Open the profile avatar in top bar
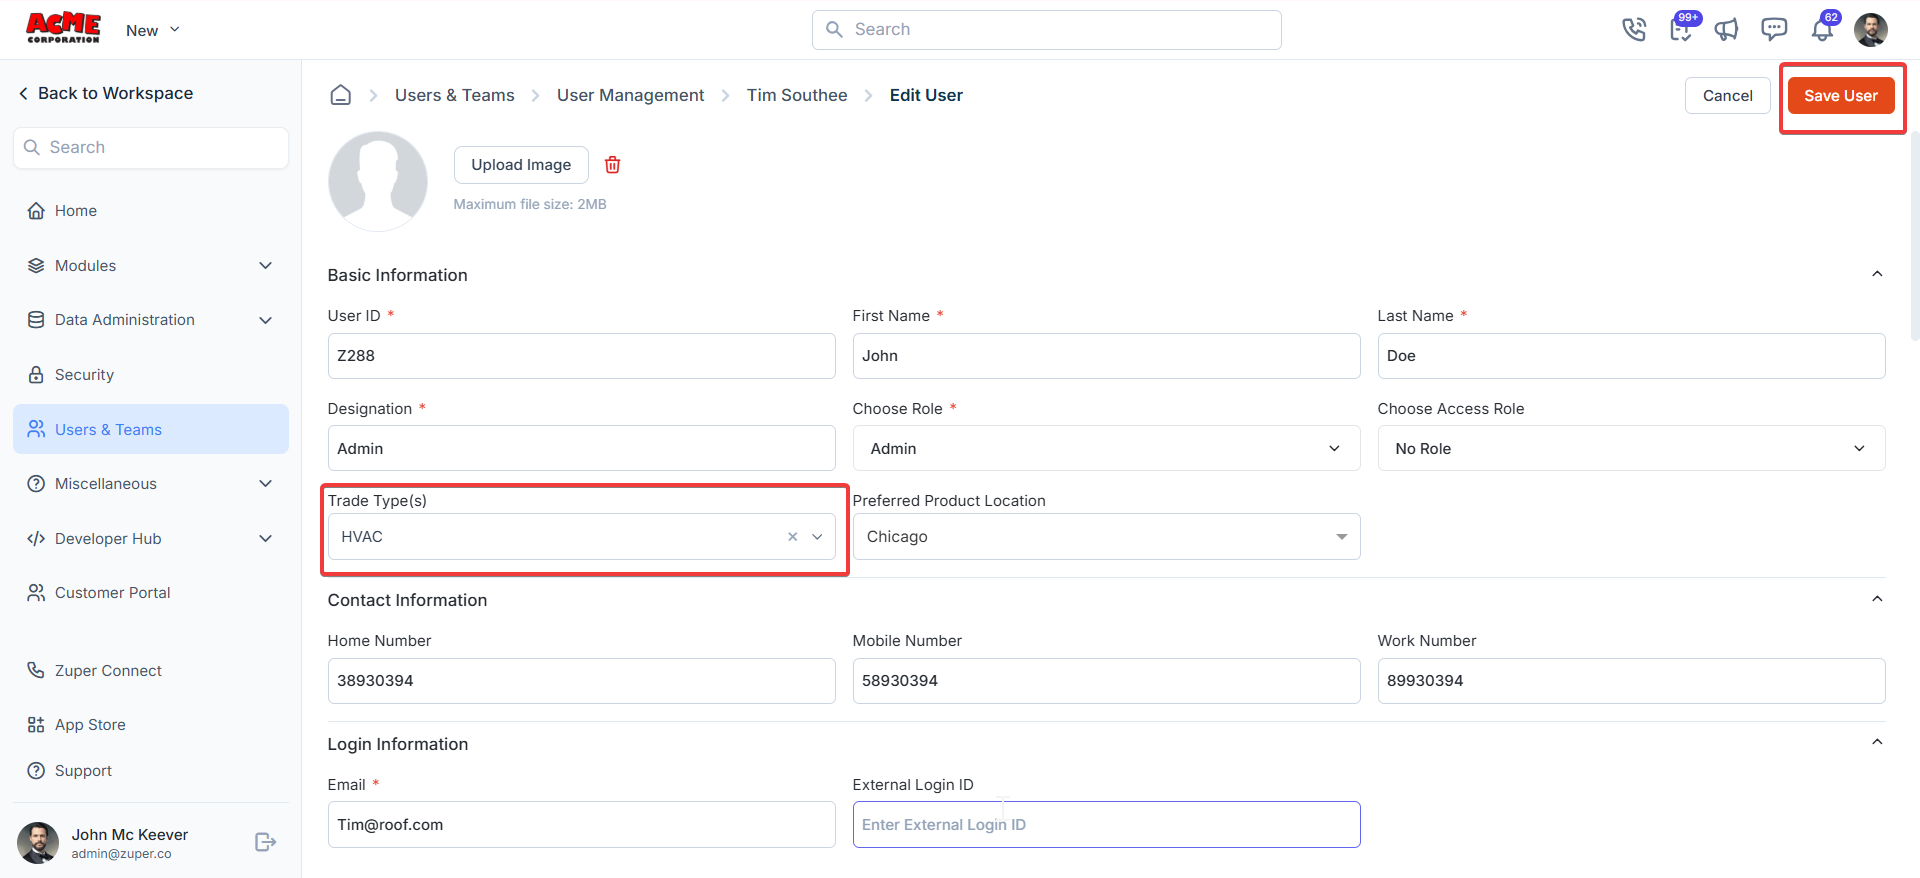Image resolution: width=1920 pixels, height=878 pixels. [1871, 30]
